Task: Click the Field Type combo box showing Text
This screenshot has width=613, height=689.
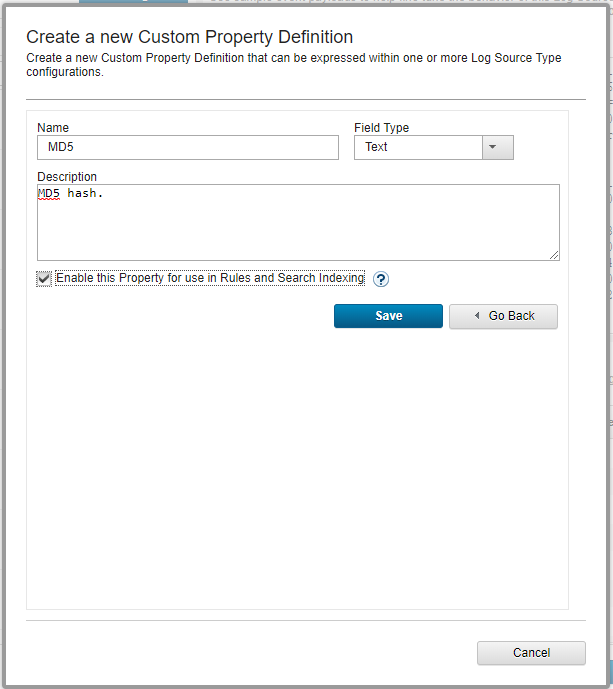Action: pyautogui.click(x=419, y=147)
